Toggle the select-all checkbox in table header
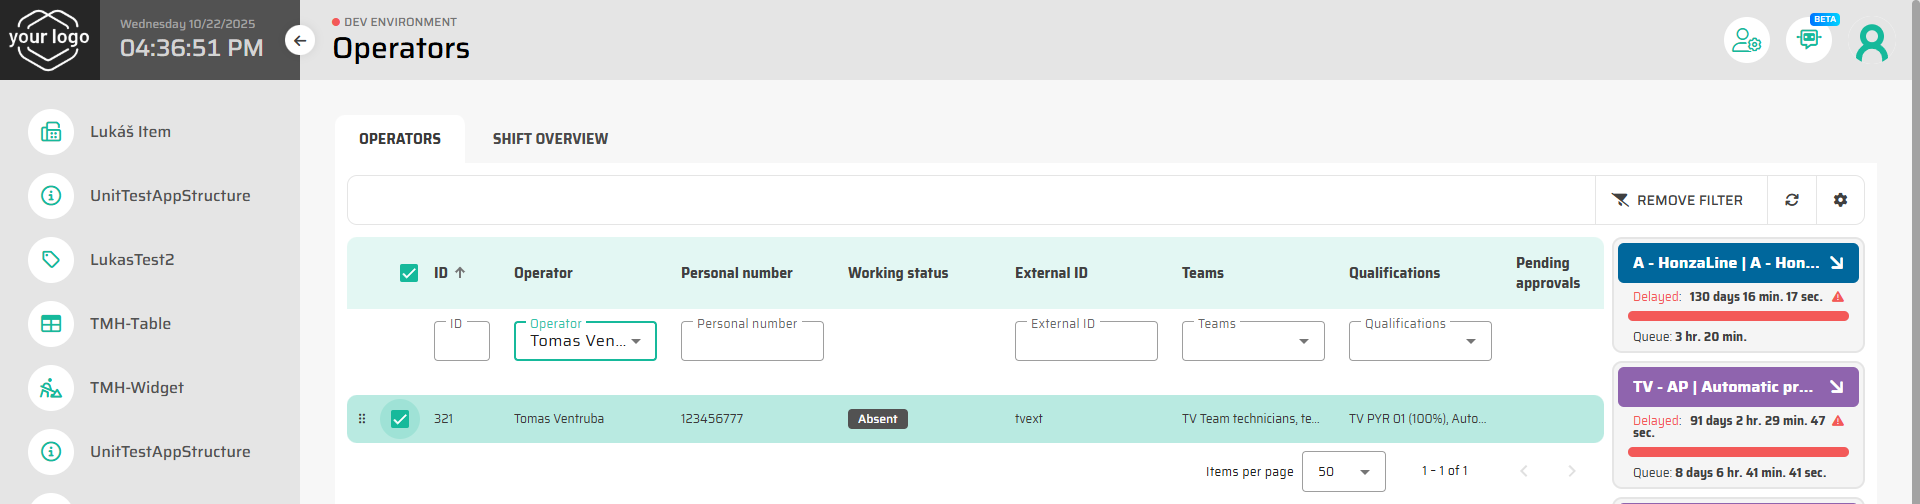The height and width of the screenshot is (504, 1920). point(409,273)
